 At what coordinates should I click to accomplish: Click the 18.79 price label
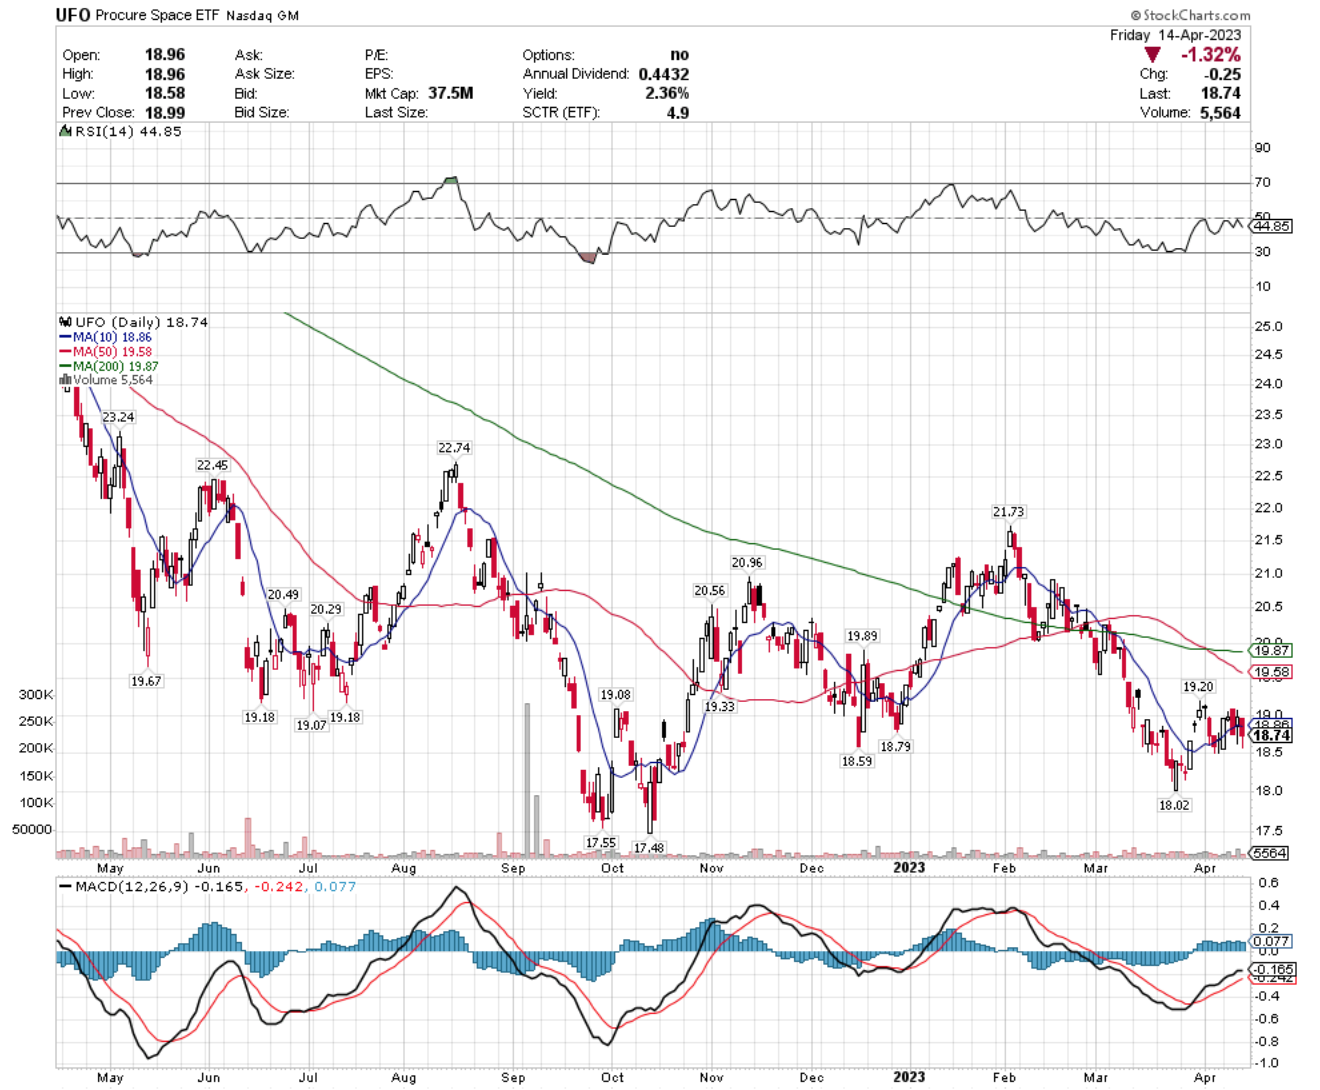pyautogui.click(x=895, y=746)
